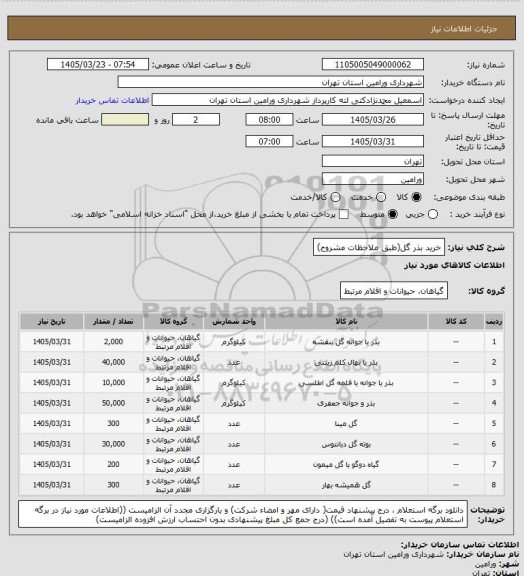Screen dimensions: 524x576
Task: Click the request creator name field
Action: point(288,100)
